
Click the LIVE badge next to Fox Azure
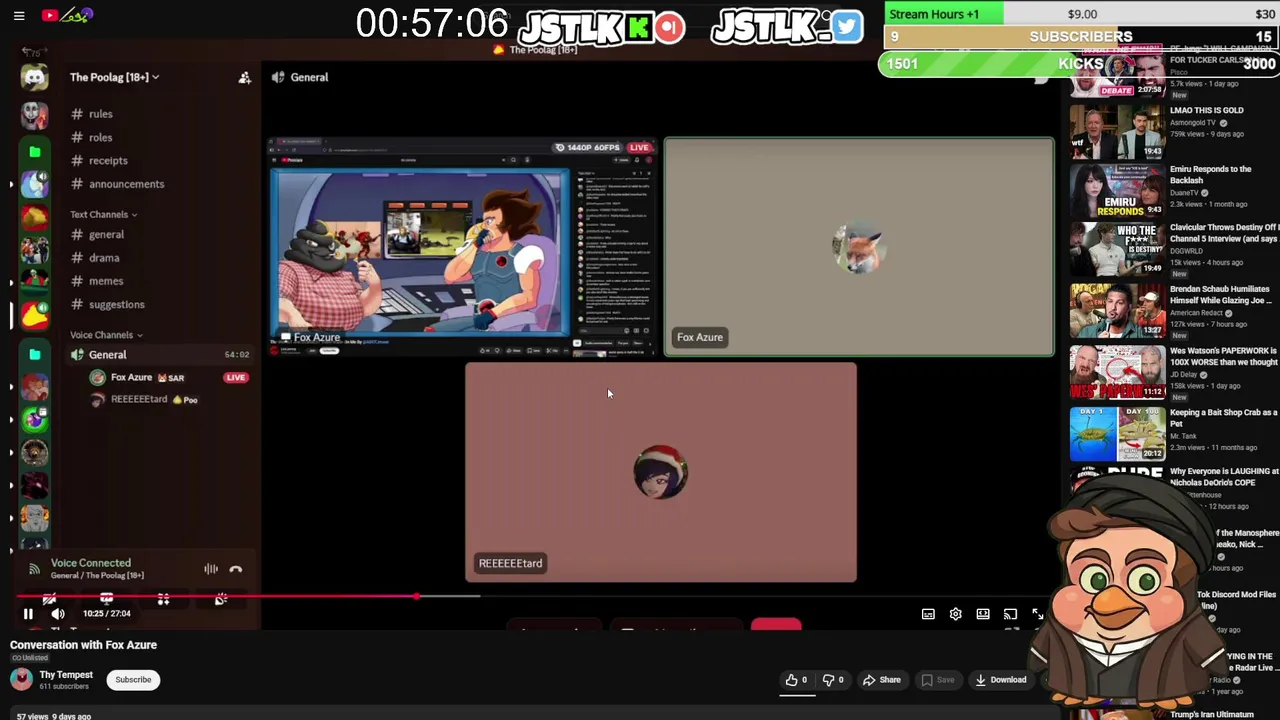click(236, 377)
